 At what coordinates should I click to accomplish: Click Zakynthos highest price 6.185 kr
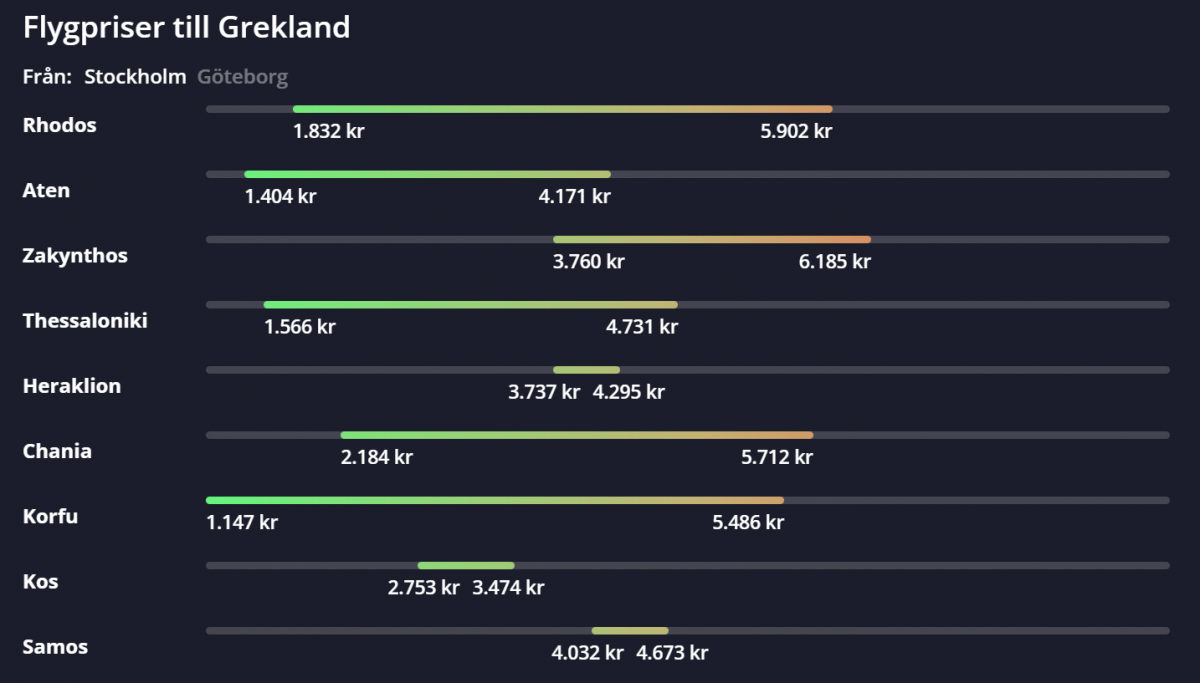pos(834,262)
